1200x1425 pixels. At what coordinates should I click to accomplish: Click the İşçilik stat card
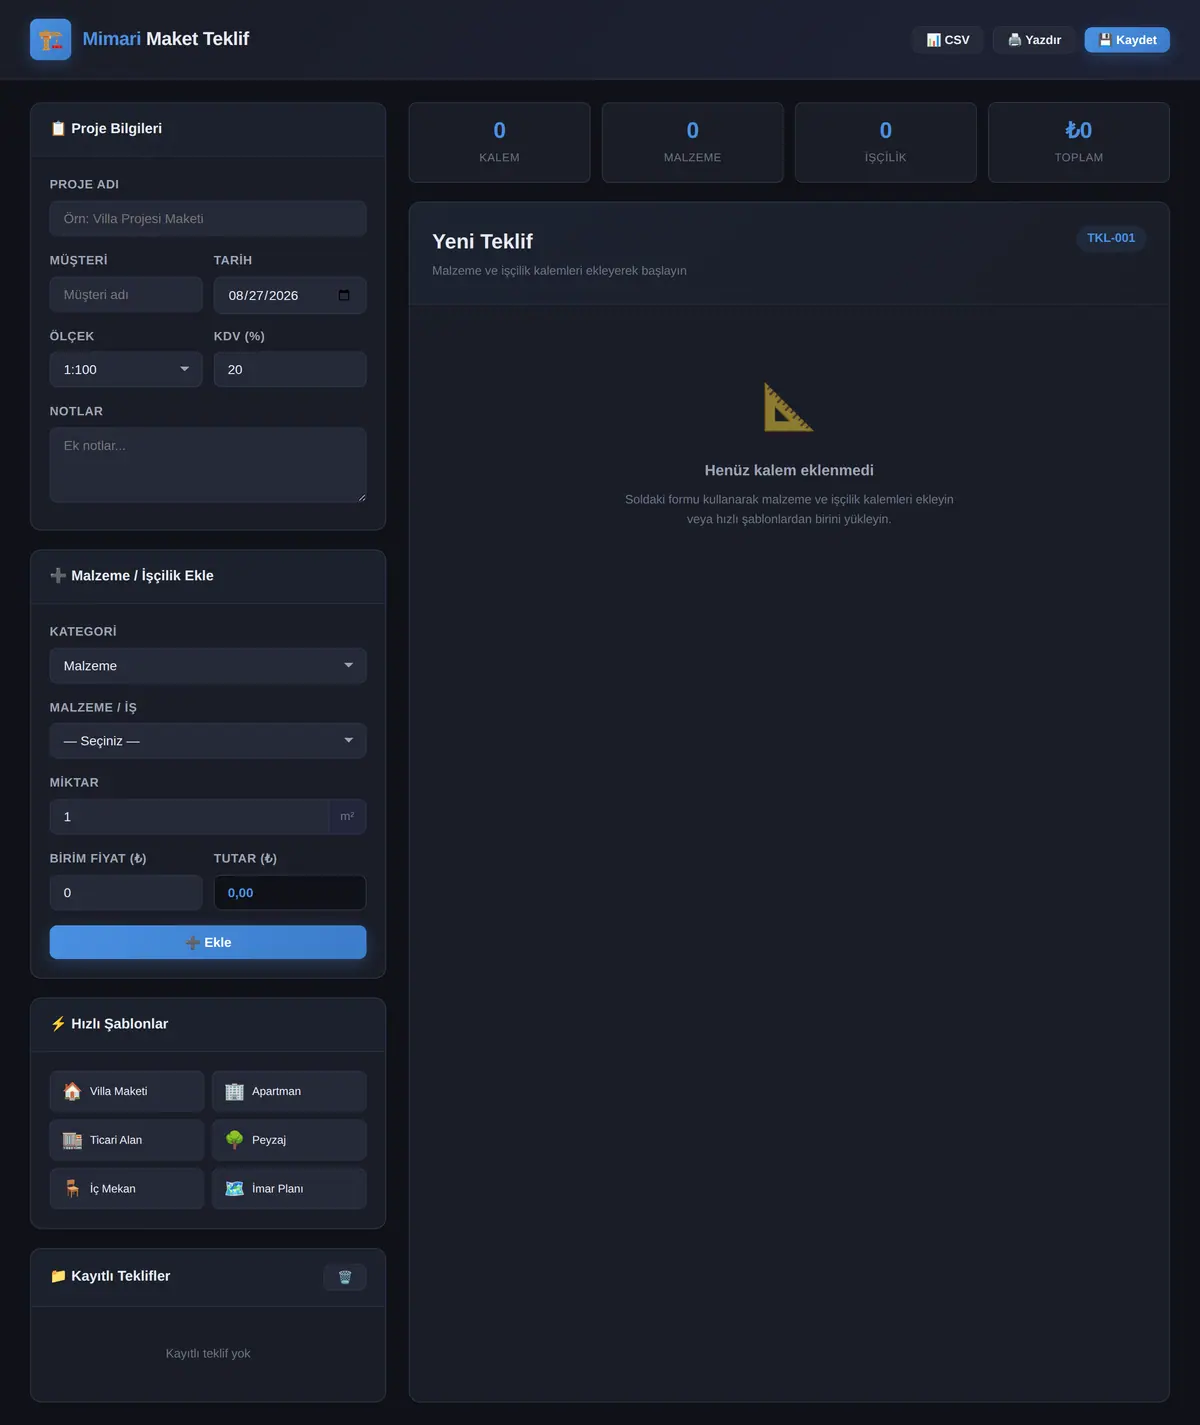pyautogui.click(x=886, y=142)
